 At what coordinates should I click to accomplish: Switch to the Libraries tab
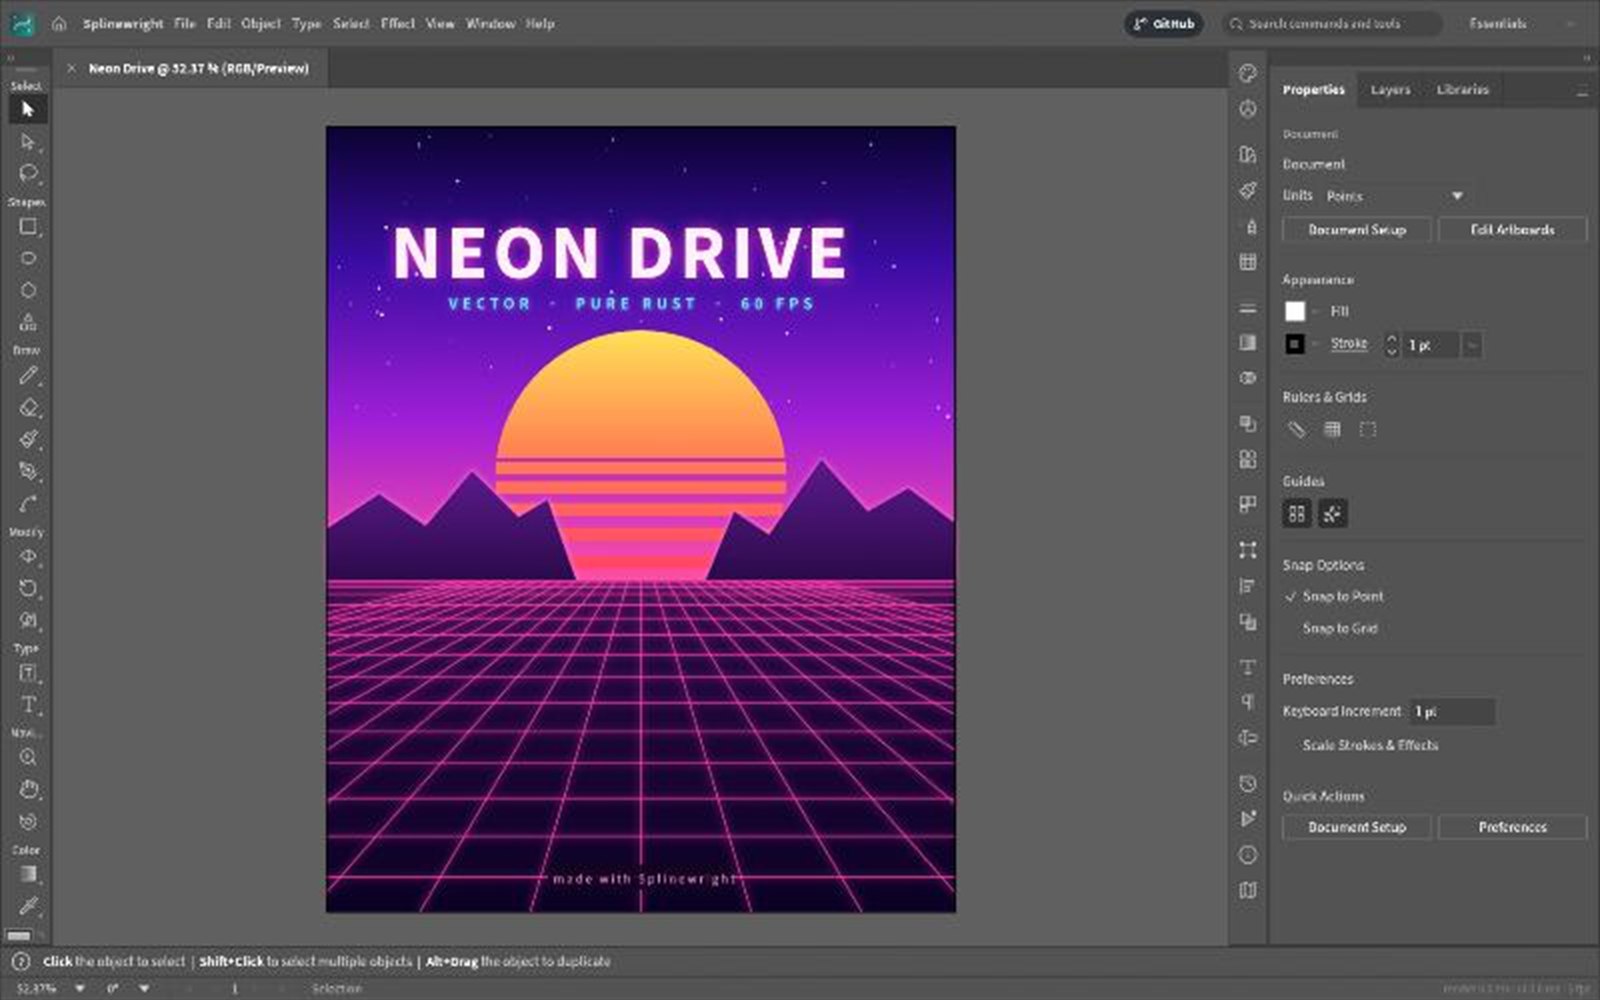pos(1462,89)
